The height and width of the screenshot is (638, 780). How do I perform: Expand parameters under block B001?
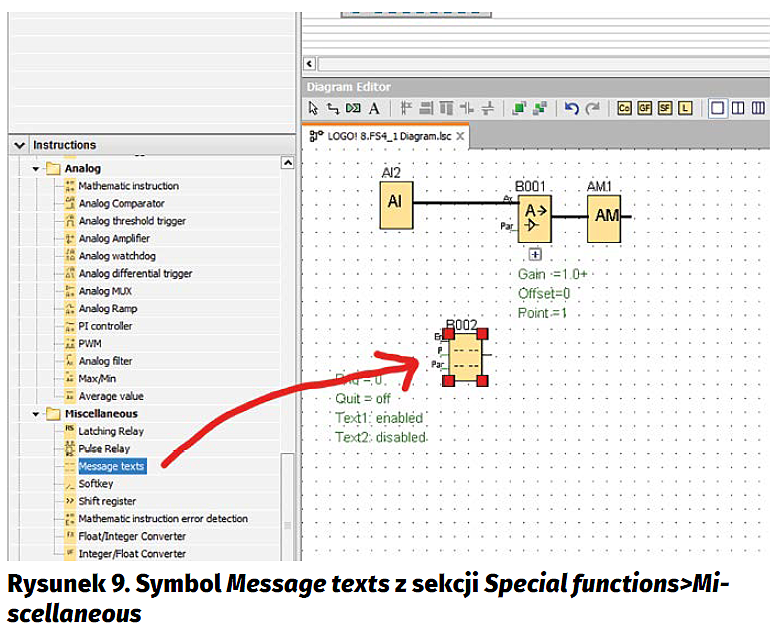pyautogui.click(x=535, y=254)
